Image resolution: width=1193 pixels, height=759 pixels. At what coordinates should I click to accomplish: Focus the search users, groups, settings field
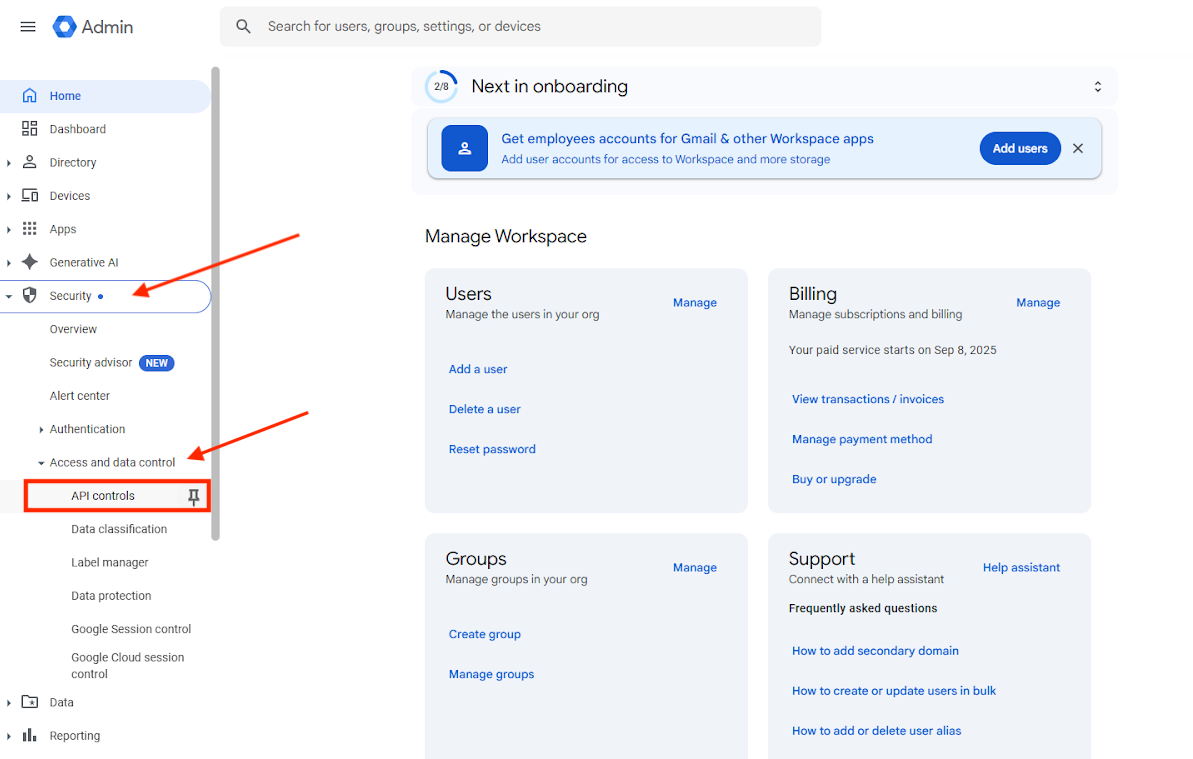click(520, 27)
